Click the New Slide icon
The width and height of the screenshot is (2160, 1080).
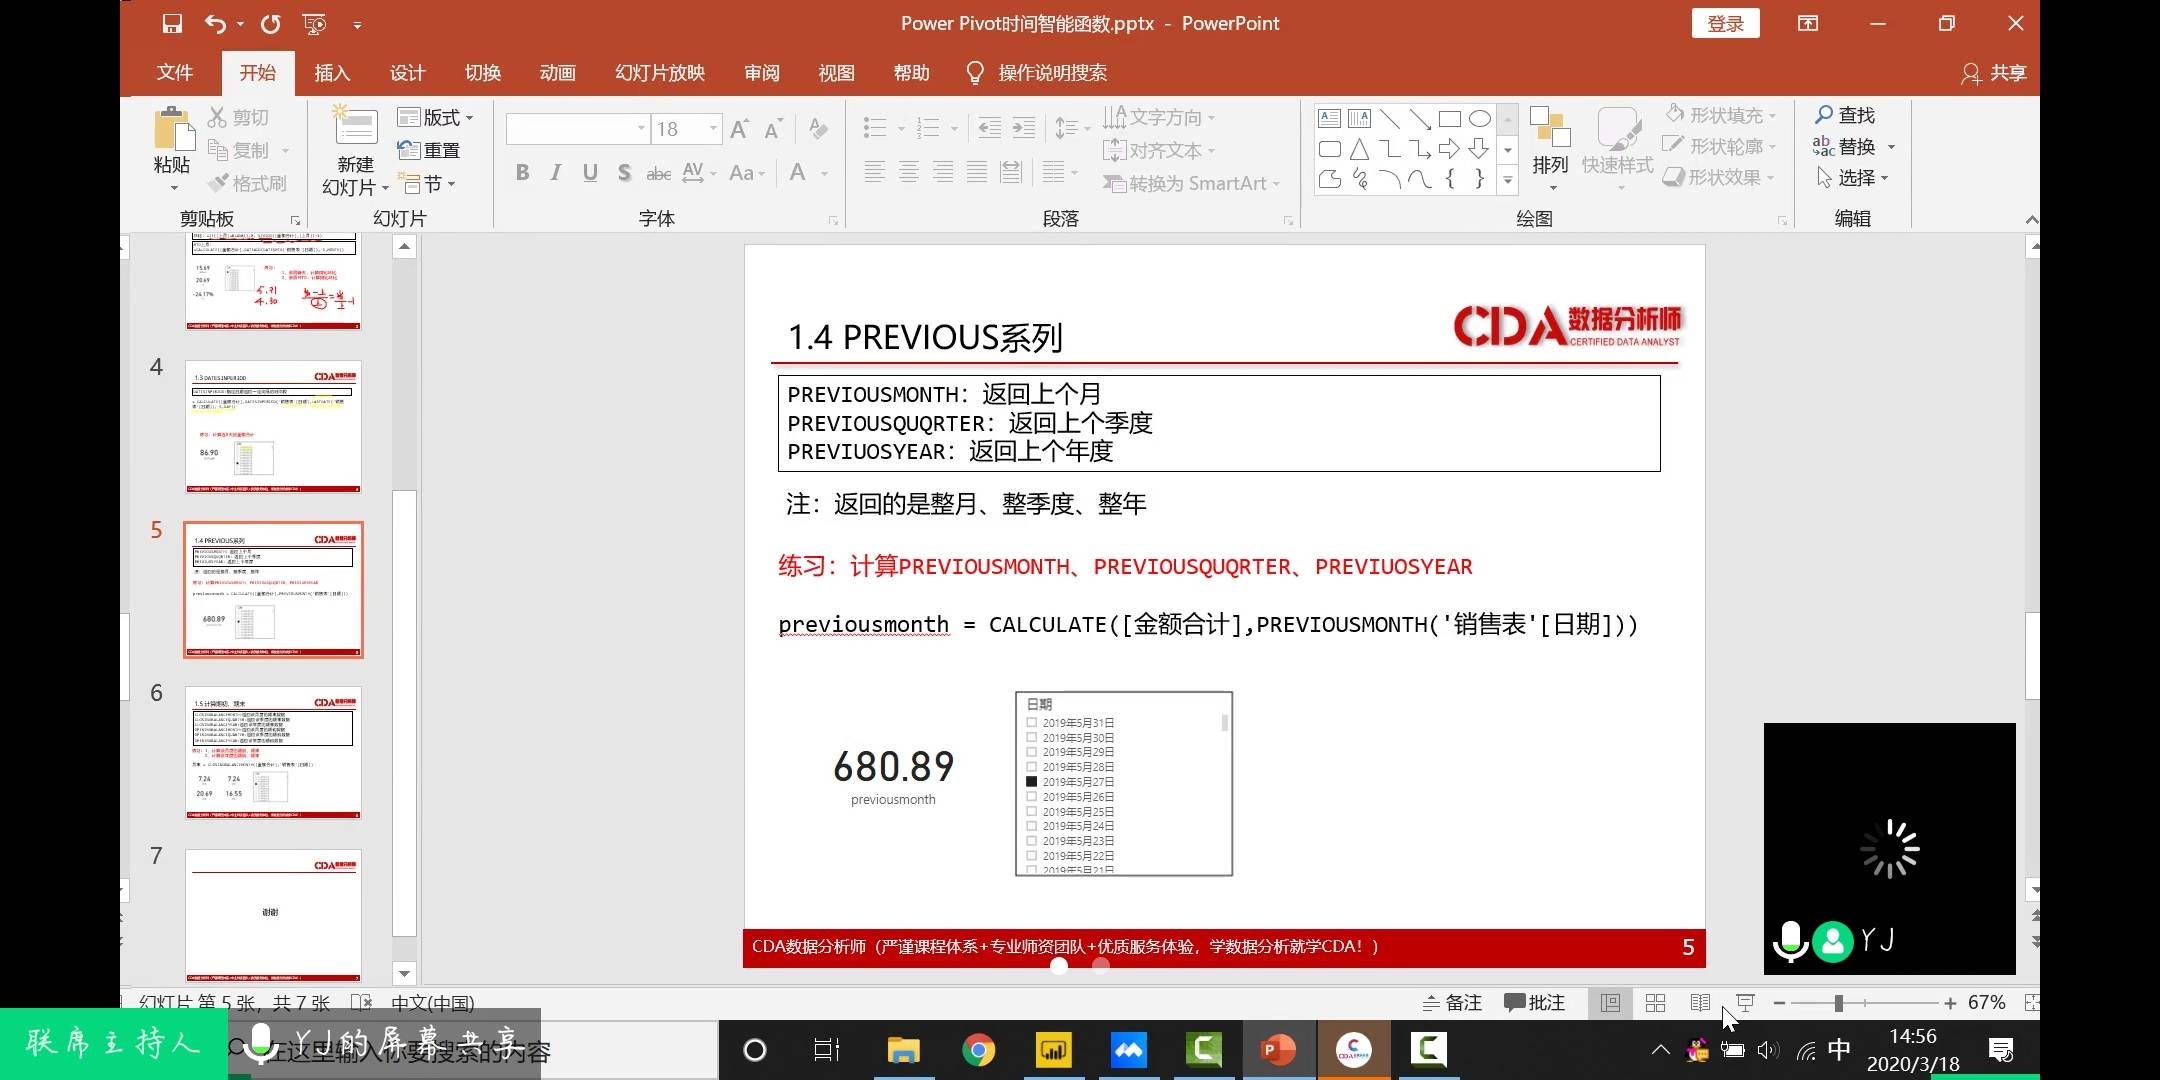tap(355, 128)
